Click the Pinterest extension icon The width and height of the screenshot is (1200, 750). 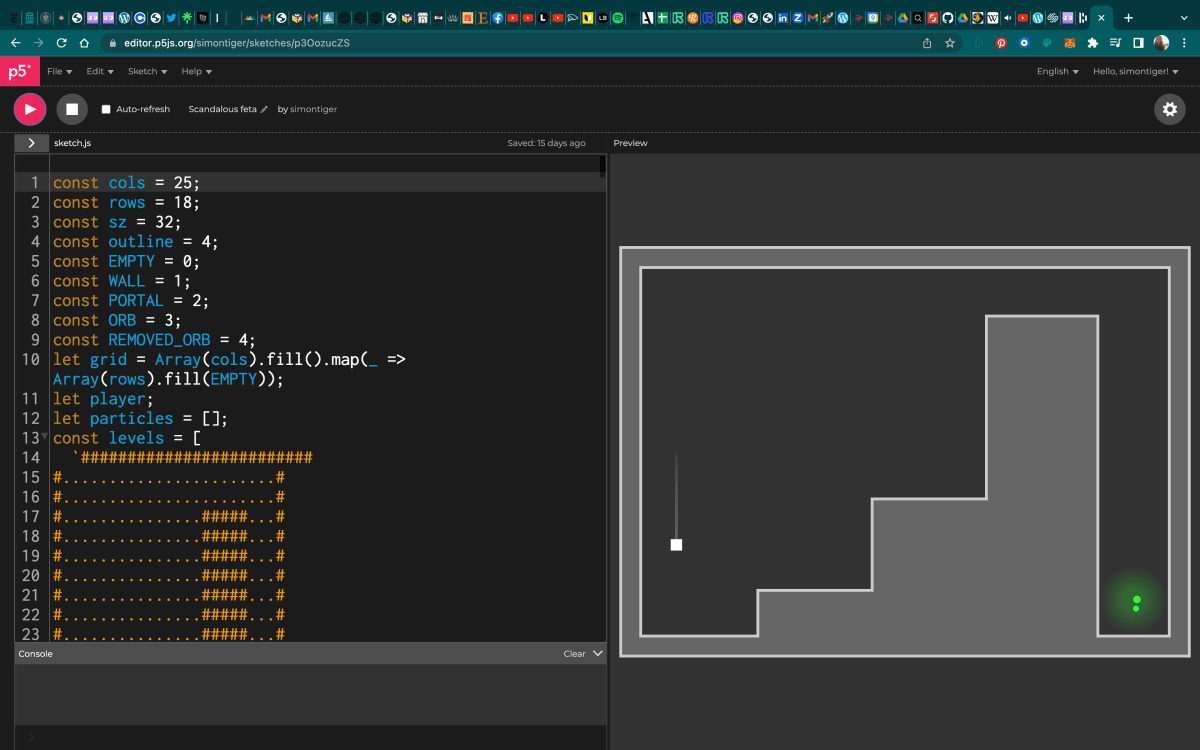(1001, 43)
